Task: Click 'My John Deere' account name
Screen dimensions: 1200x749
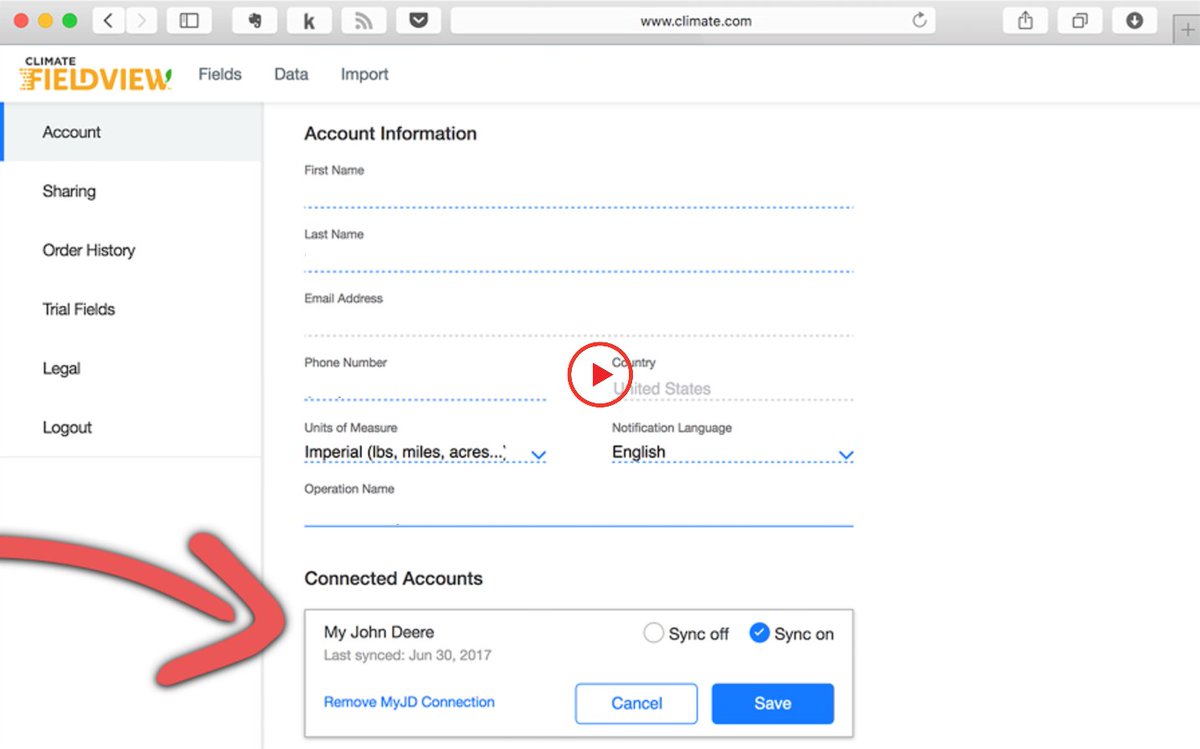Action: [x=379, y=632]
